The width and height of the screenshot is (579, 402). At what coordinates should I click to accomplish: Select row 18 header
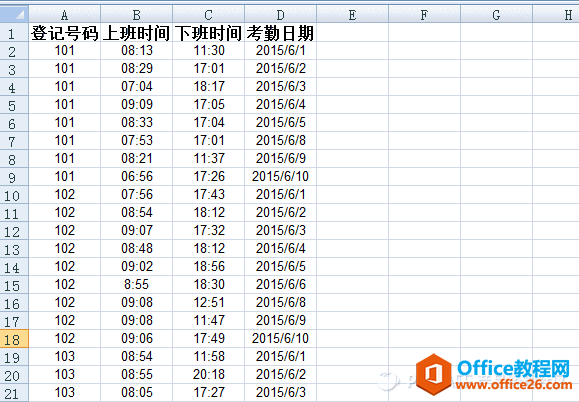point(14,339)
